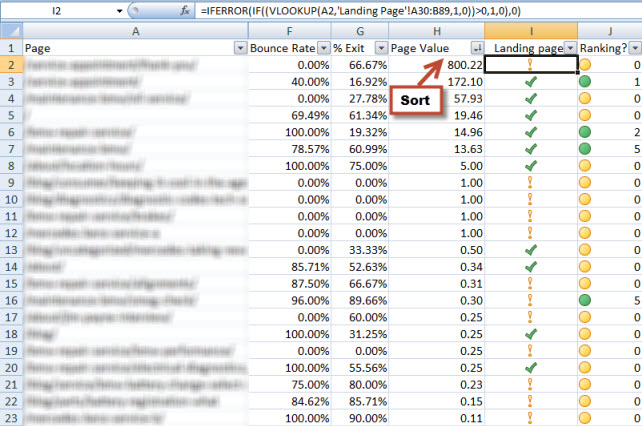
Task: Open the Landing page filter dropdown
Action: (x=569, y=48)
